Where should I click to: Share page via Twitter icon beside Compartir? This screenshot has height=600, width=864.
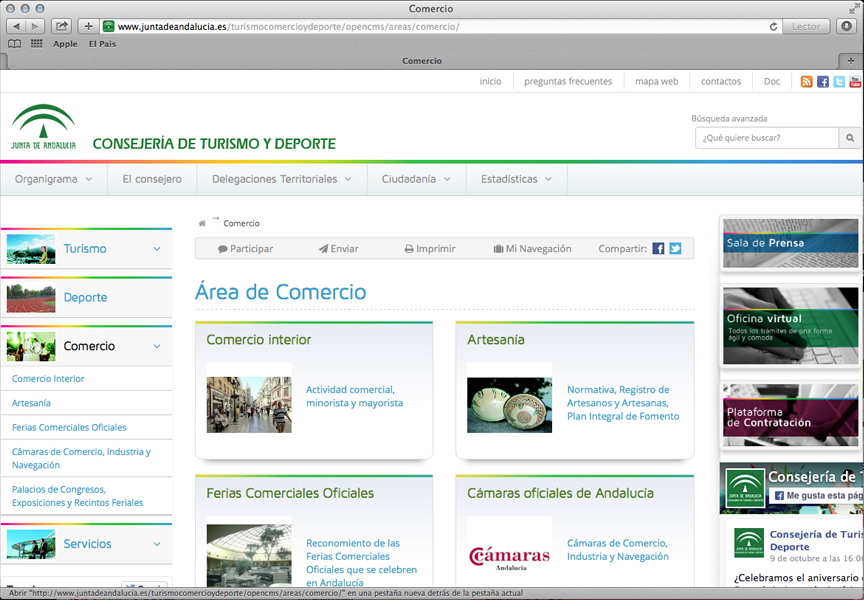pyautogui.click(x=675, y=249)
